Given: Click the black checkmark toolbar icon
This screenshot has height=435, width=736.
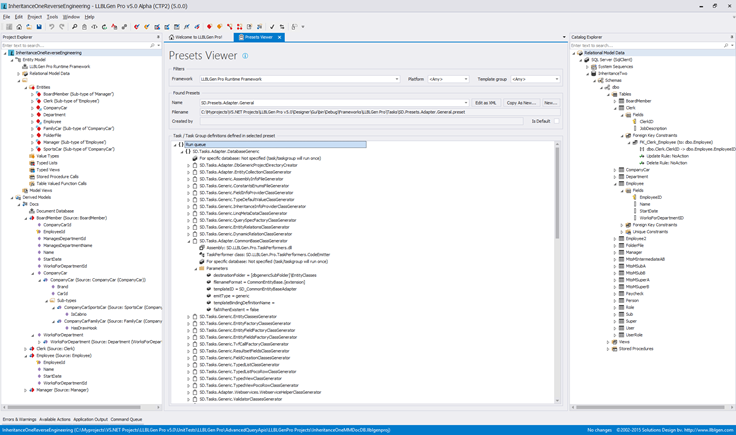Looking at the screenshot, I should click(272, 27).
